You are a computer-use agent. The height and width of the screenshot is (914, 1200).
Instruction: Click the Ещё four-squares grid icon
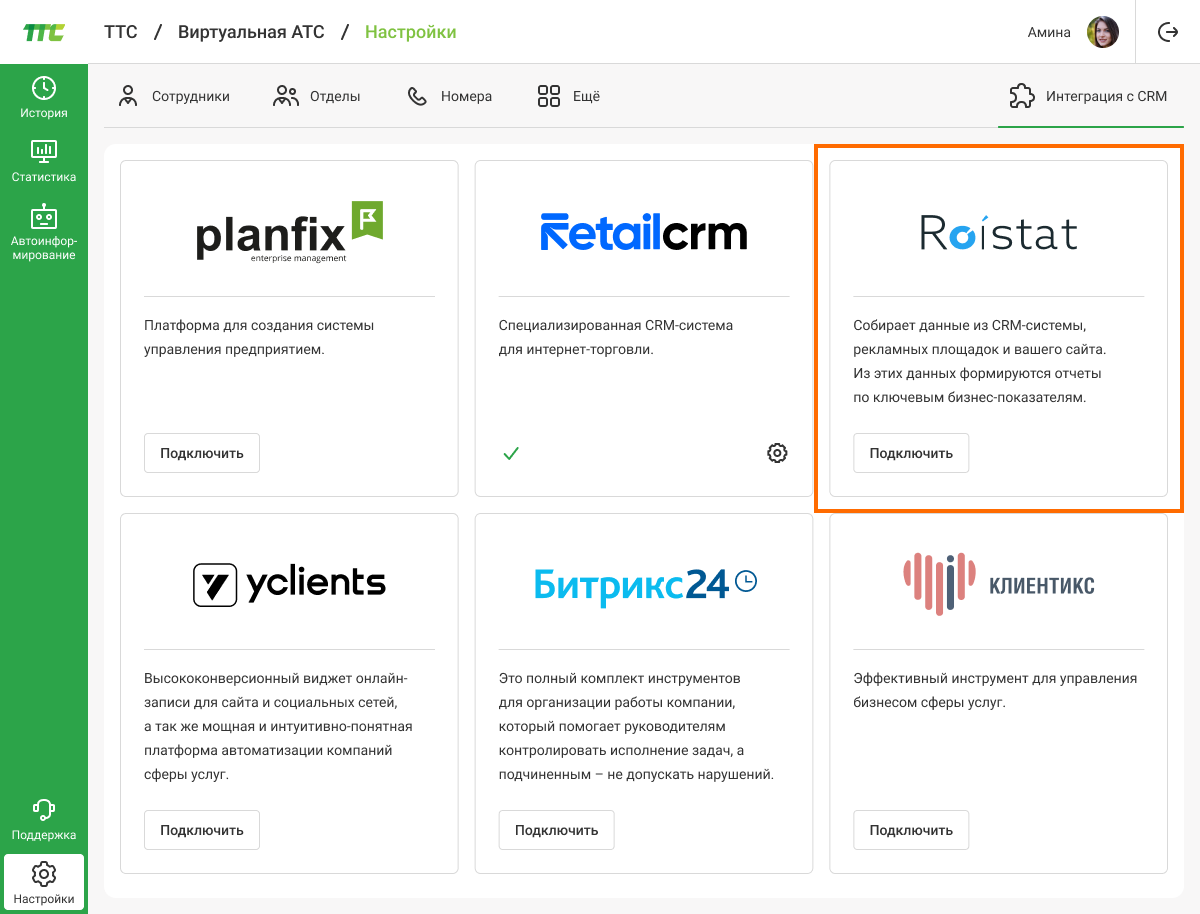coord(549,96)
